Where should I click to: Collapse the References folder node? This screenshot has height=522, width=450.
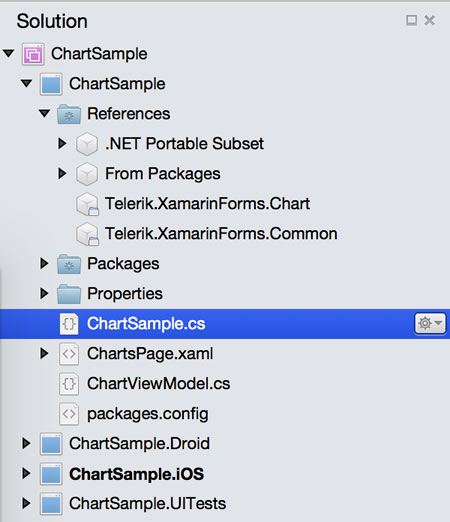[44, 113]
